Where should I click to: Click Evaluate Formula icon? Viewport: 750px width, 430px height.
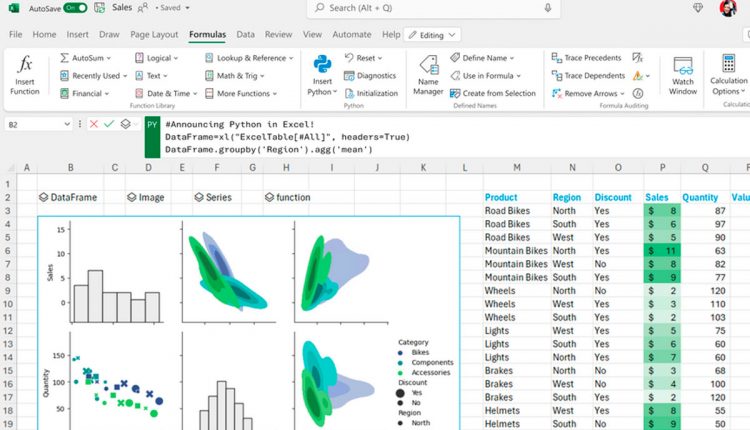point(638,93)
